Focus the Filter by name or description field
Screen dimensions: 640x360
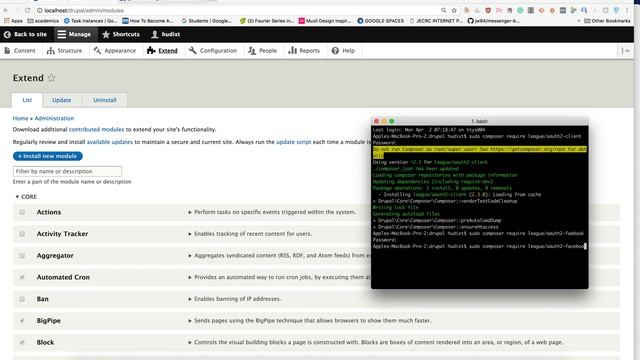coord(67,171)
